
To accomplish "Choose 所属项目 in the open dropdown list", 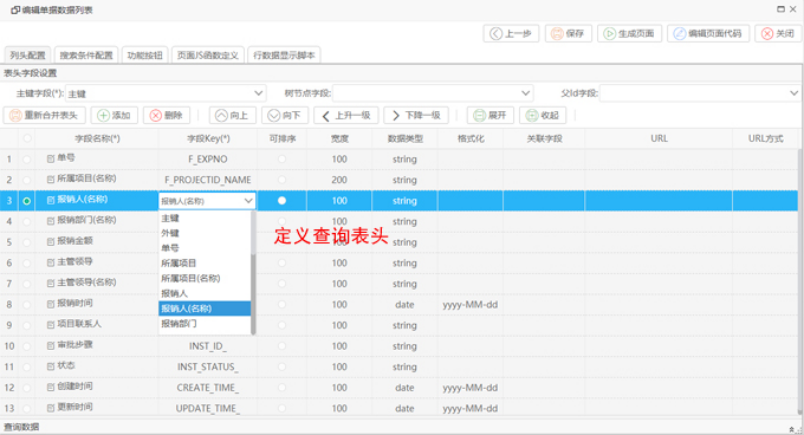I will (205, 263).
